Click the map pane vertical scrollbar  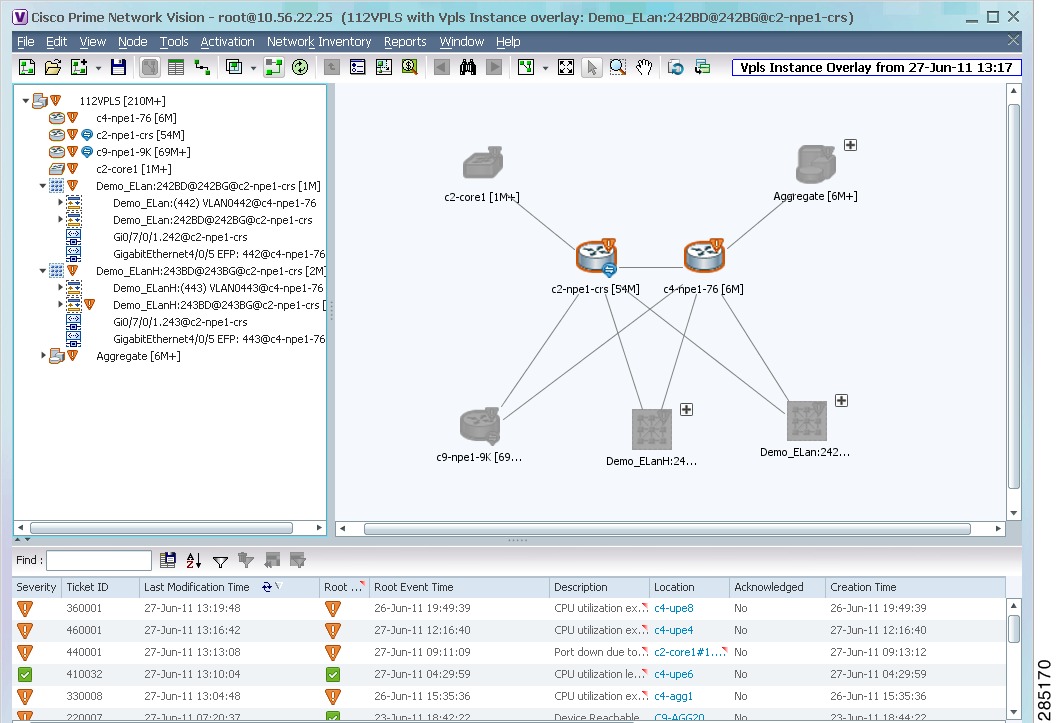(1014, 296)
